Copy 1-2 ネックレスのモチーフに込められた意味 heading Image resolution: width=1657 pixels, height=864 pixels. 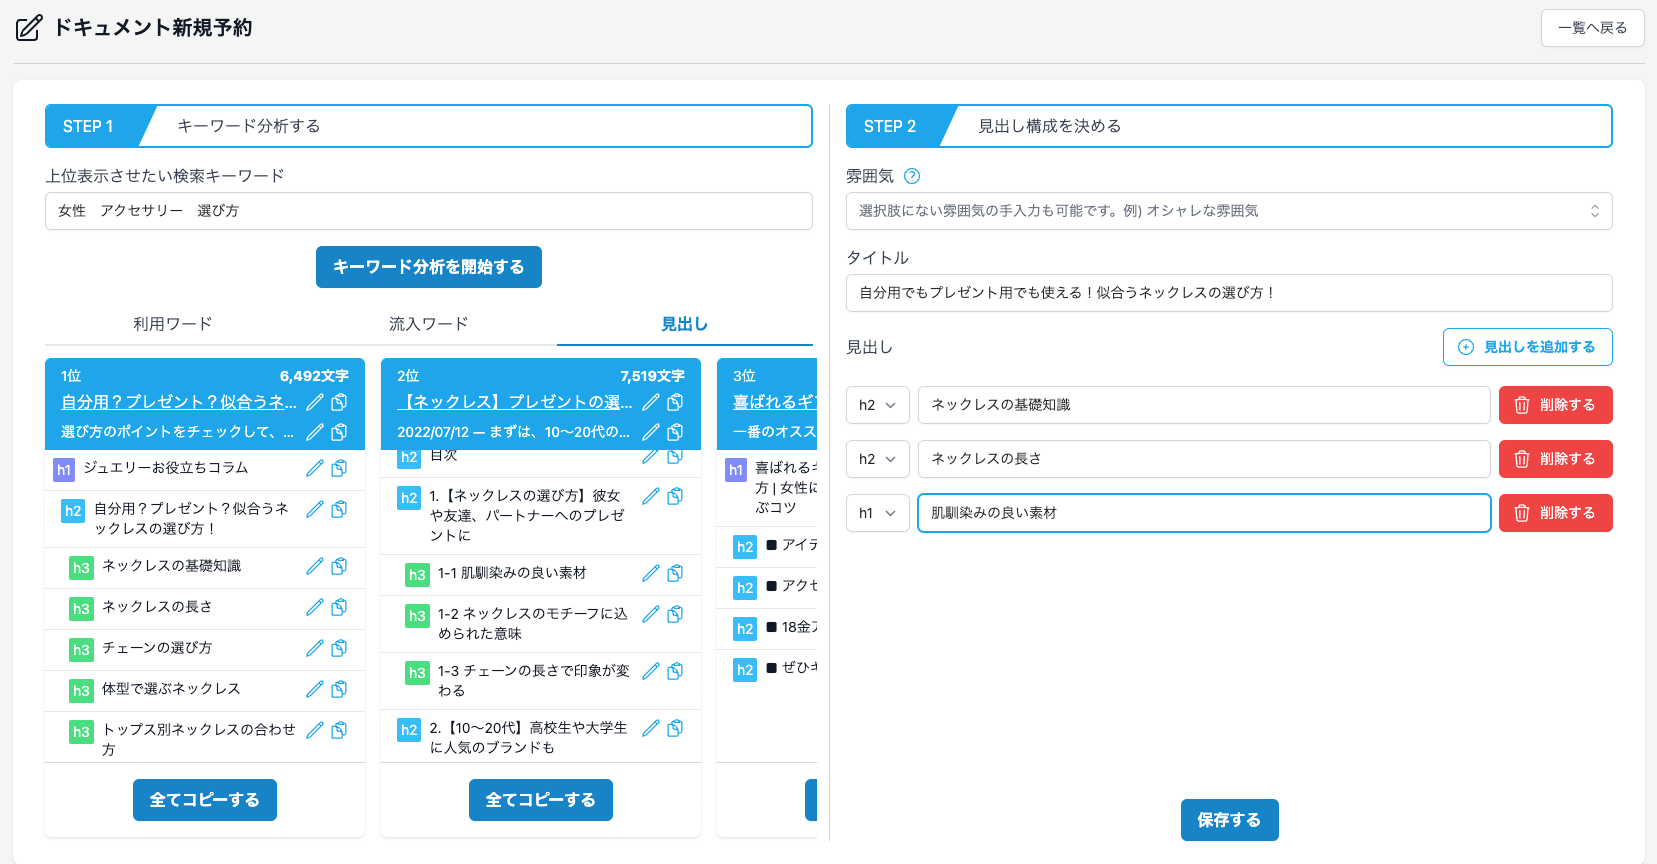coord(676,614)
